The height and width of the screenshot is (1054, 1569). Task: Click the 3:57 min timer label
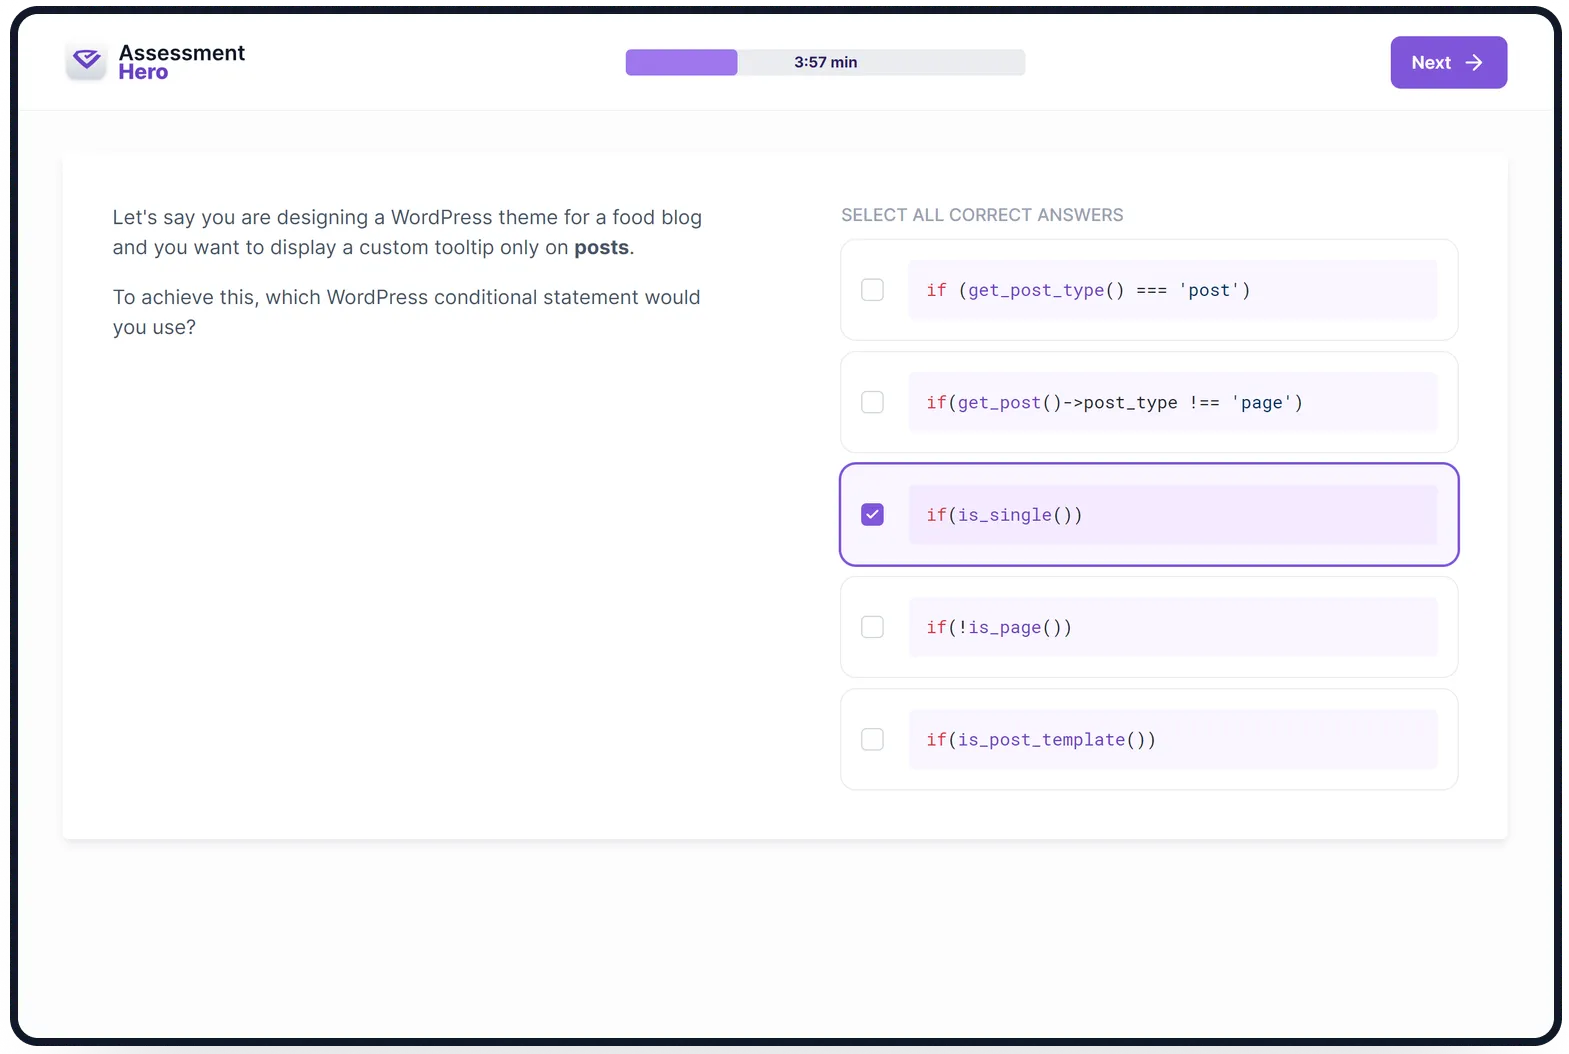[826, 62]
